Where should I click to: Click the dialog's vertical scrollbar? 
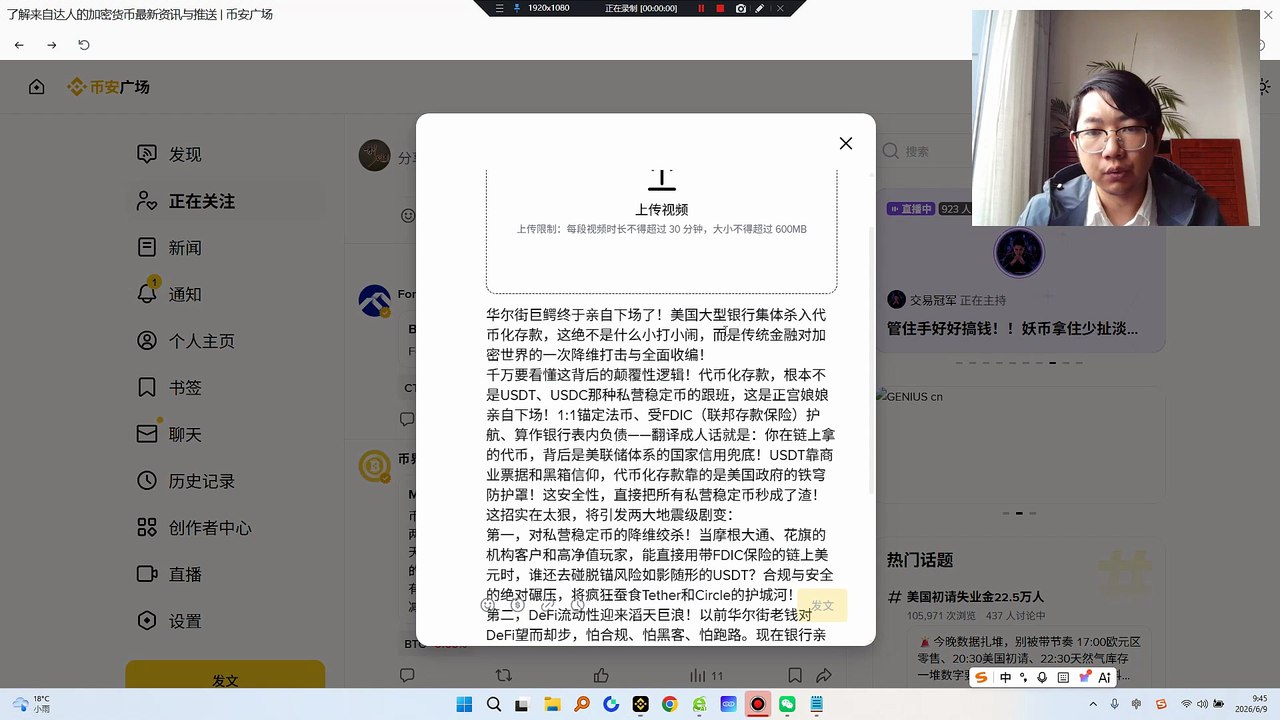coord(872,360)
